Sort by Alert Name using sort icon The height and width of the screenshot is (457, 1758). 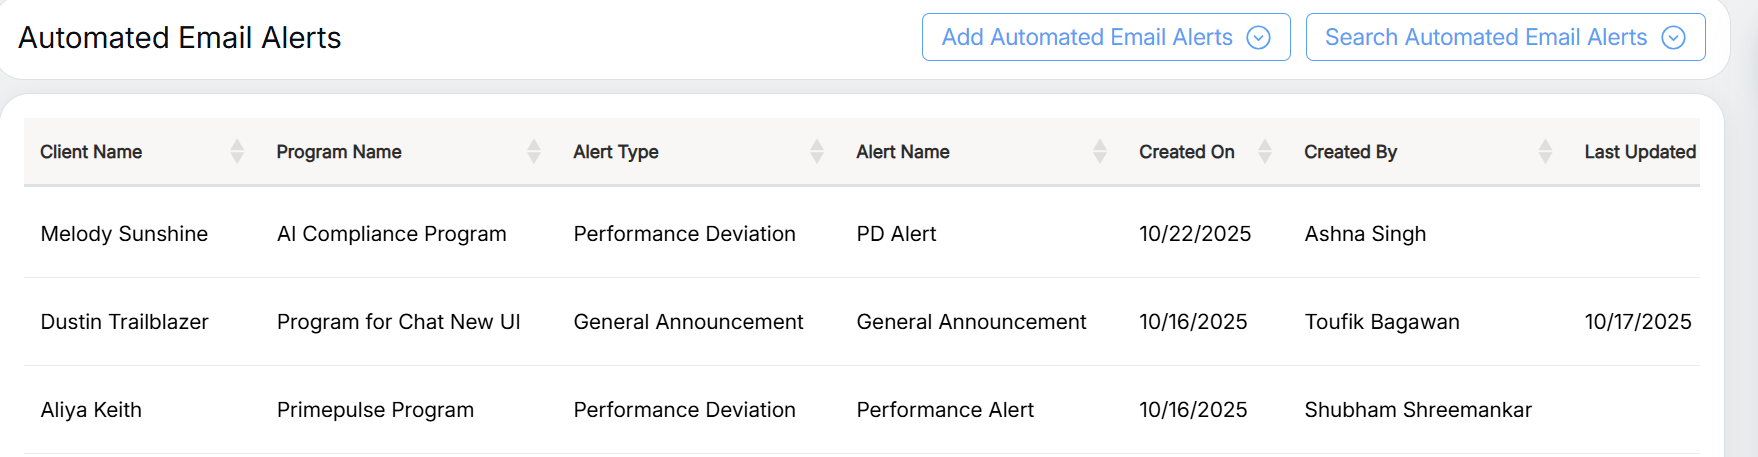(x=1100, y=152)
